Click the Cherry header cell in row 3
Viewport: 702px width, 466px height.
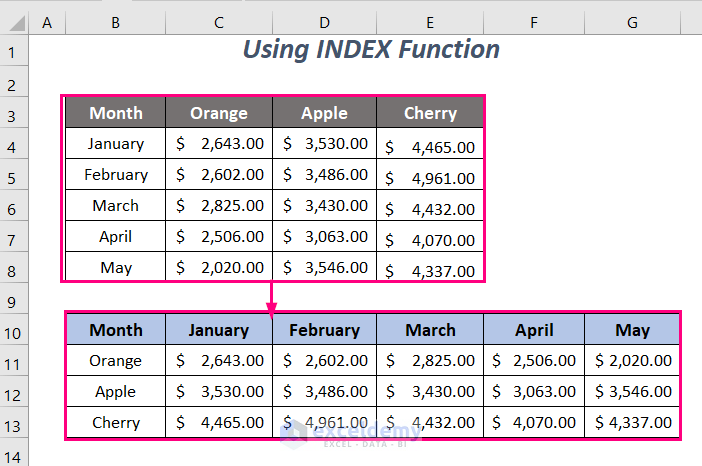tap(430, 113)
